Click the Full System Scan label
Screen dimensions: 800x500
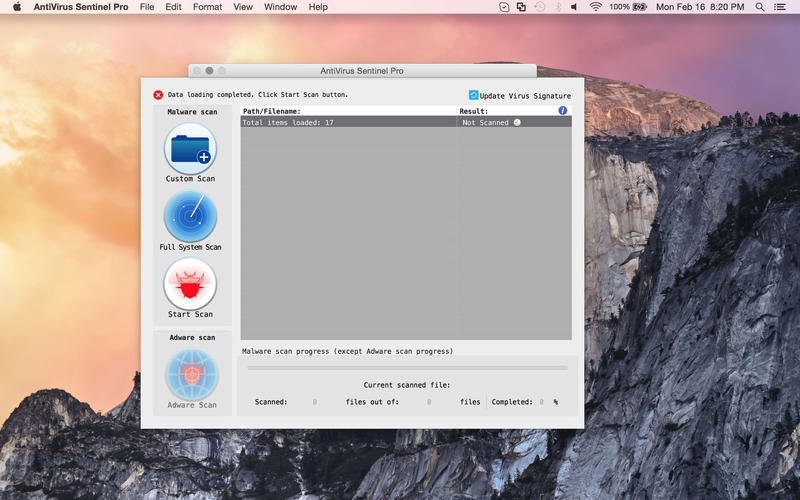(190, 247)
